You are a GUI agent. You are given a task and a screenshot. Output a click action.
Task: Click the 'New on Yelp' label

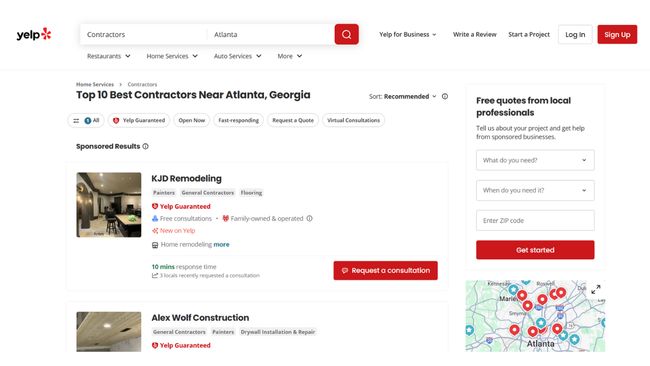(174, 230)
